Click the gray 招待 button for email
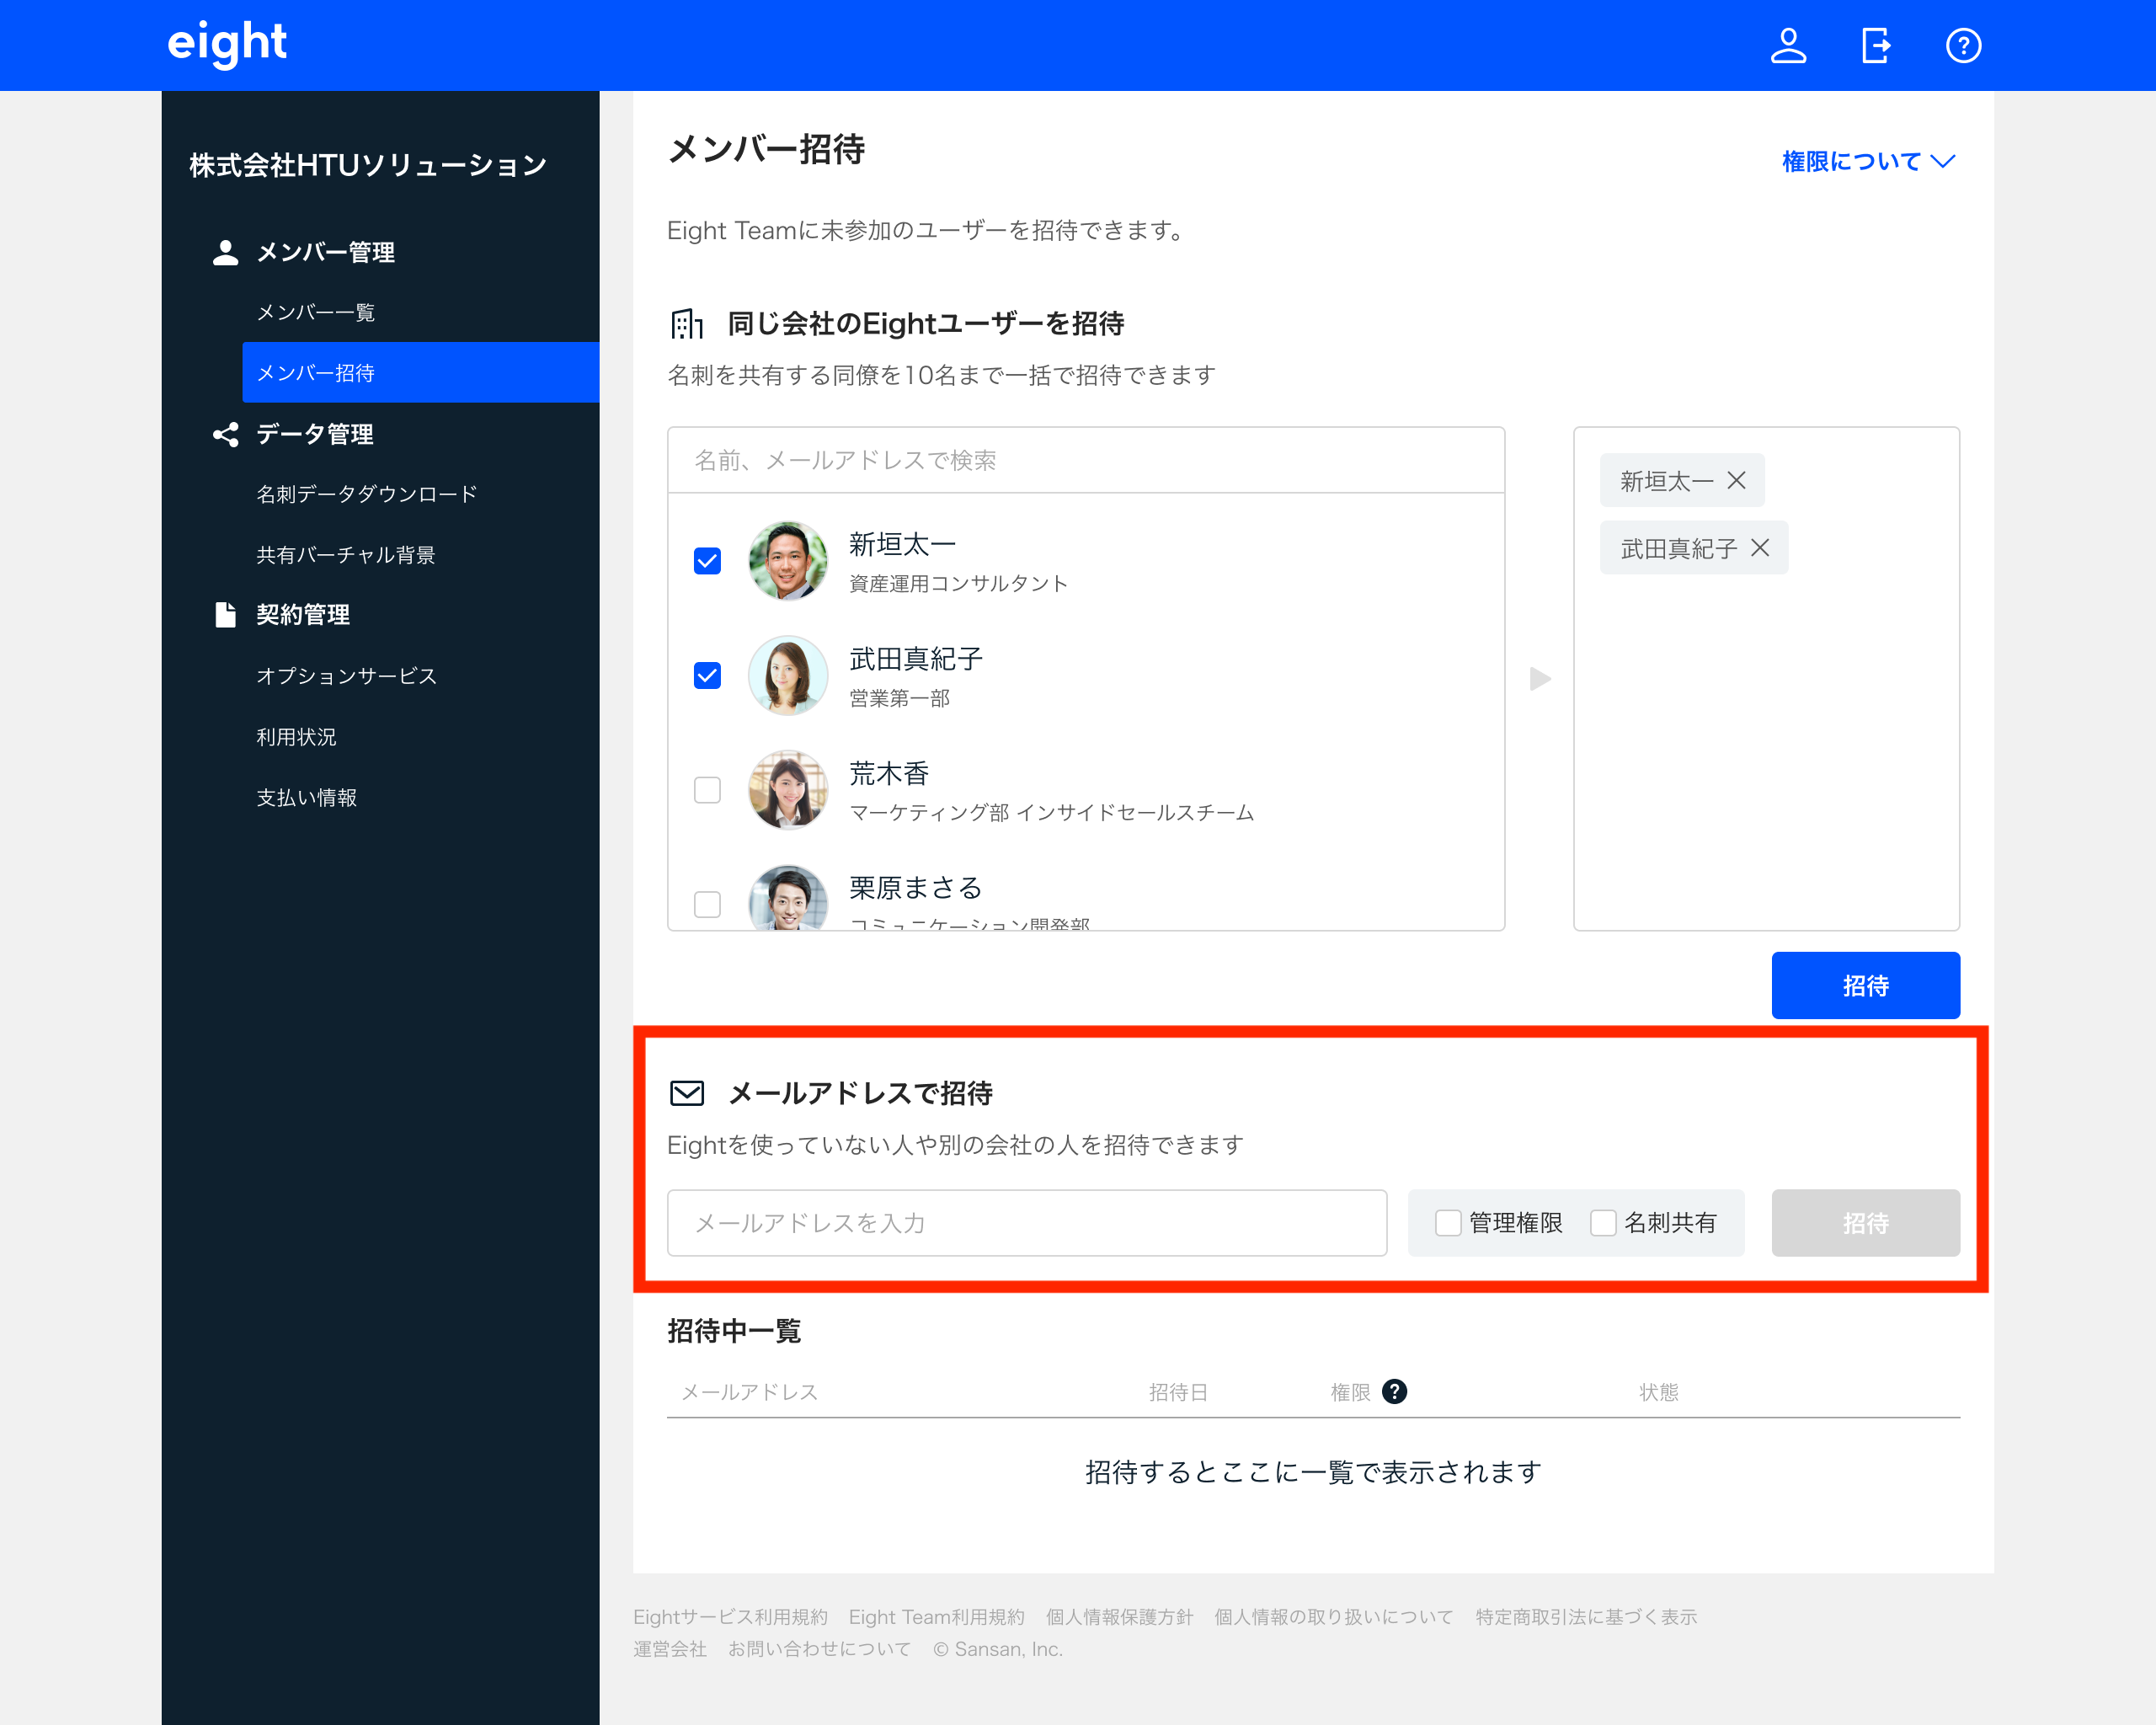The image size is (2156, 1725). click(x=1865, y=1222)
